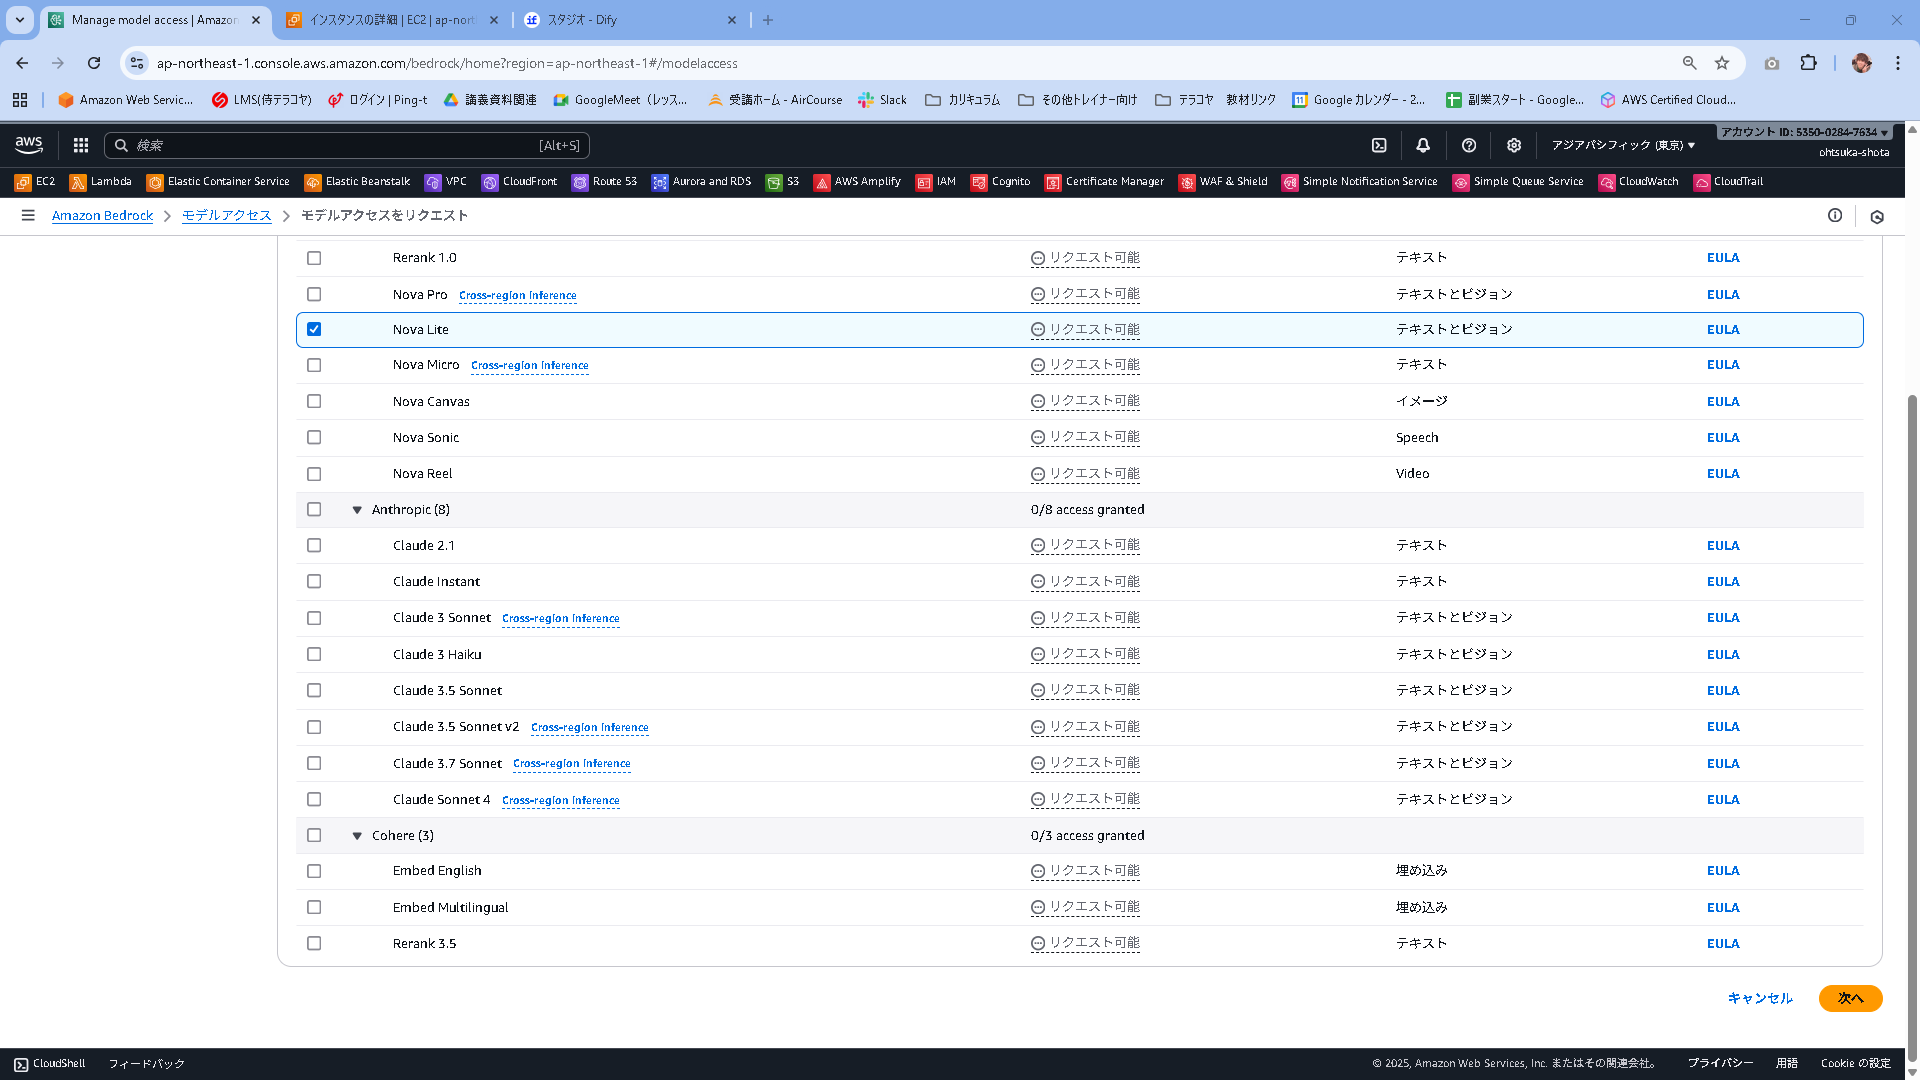1920x1080 pixels.
Task: Open the EULA link for Nova Canvas
Action: (x=1722, y=401)
